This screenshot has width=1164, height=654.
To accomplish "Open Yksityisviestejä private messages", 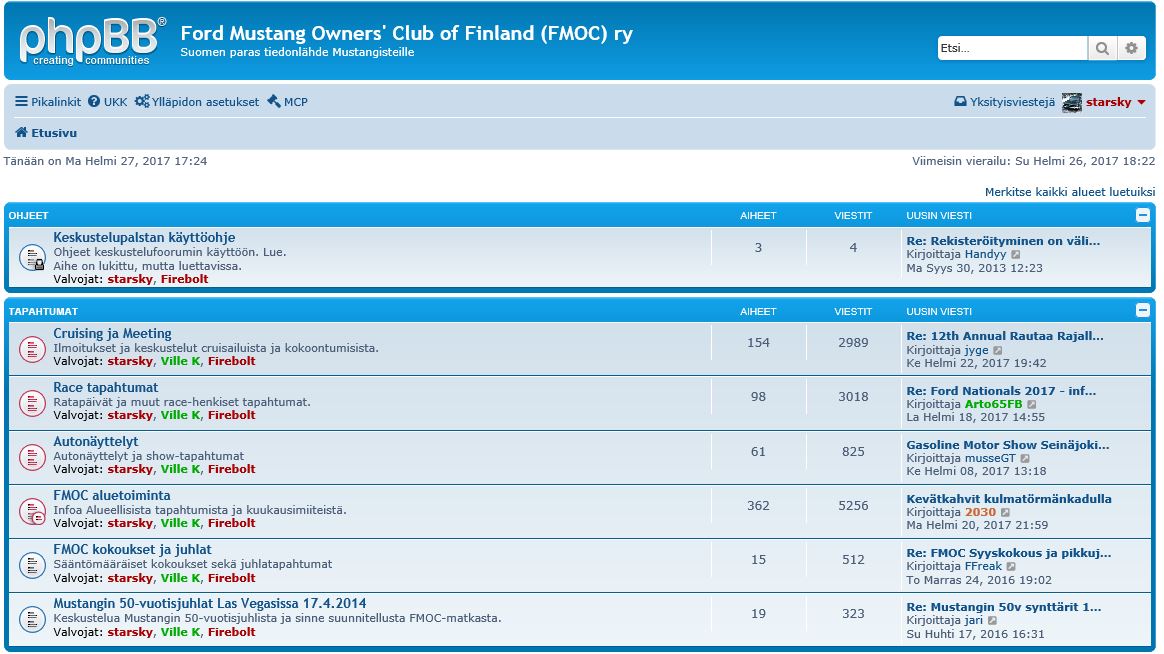I will [x=1005, y=102].
